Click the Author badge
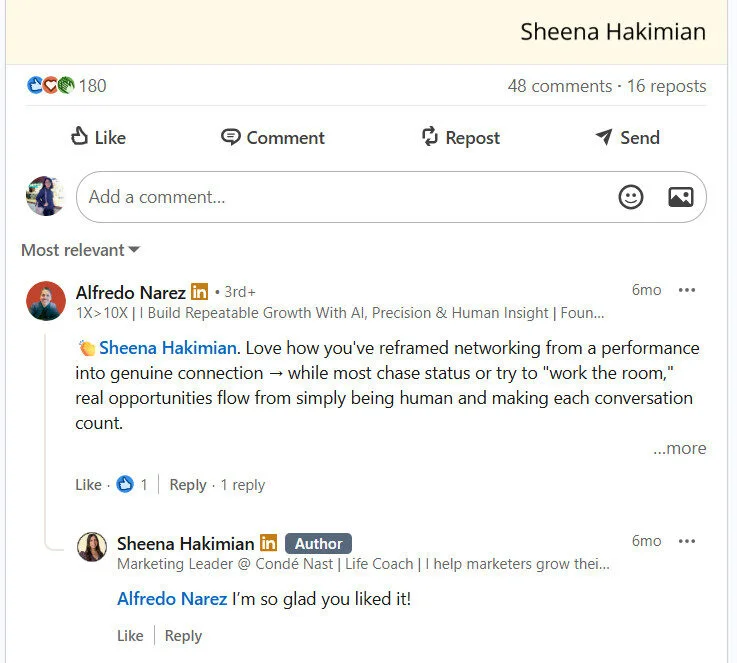Image resolution: width=737 pixels, height=663 pixels. click(318, 544)
